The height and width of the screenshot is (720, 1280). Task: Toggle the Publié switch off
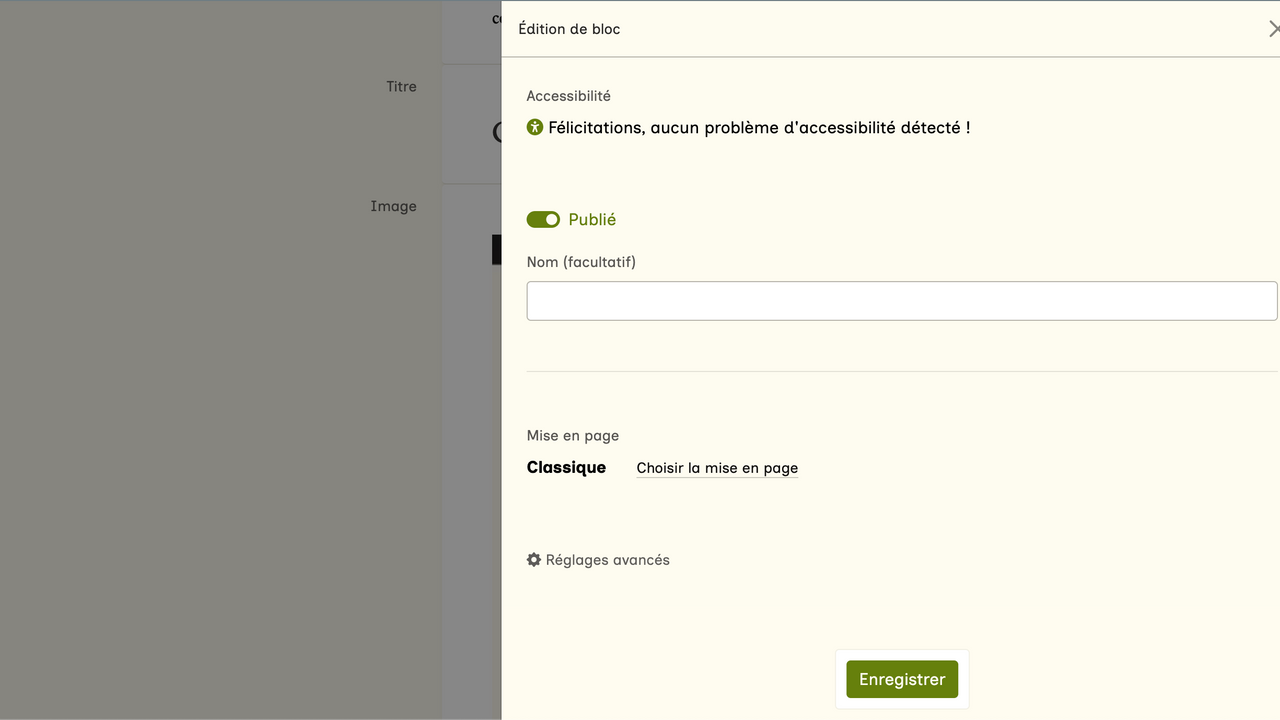pos(543,219)
